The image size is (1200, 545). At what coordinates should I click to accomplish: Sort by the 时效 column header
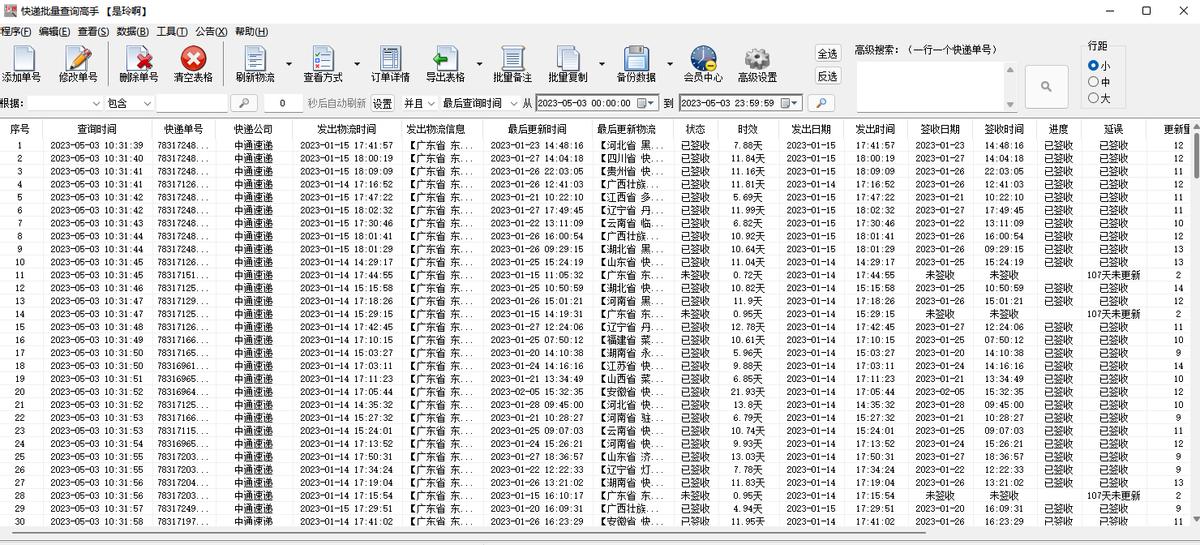point(748,130)
